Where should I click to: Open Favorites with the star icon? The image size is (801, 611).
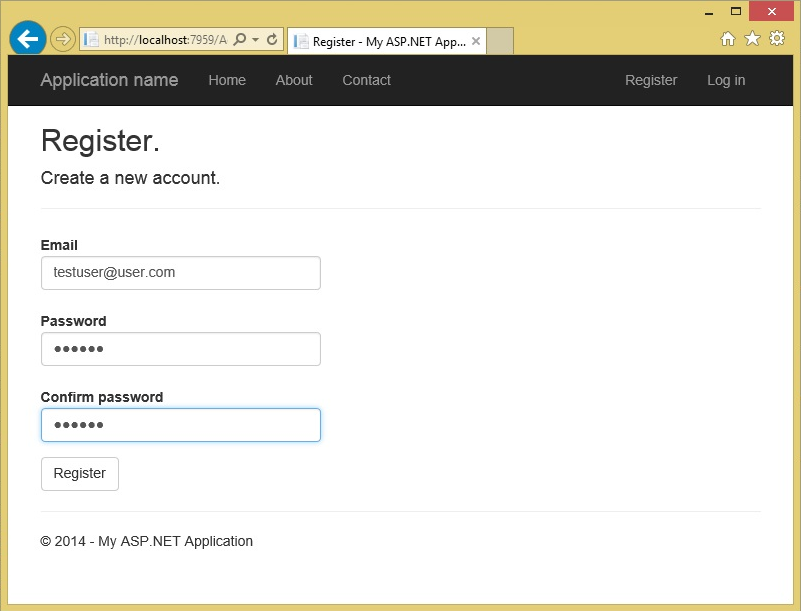point(752,39)
